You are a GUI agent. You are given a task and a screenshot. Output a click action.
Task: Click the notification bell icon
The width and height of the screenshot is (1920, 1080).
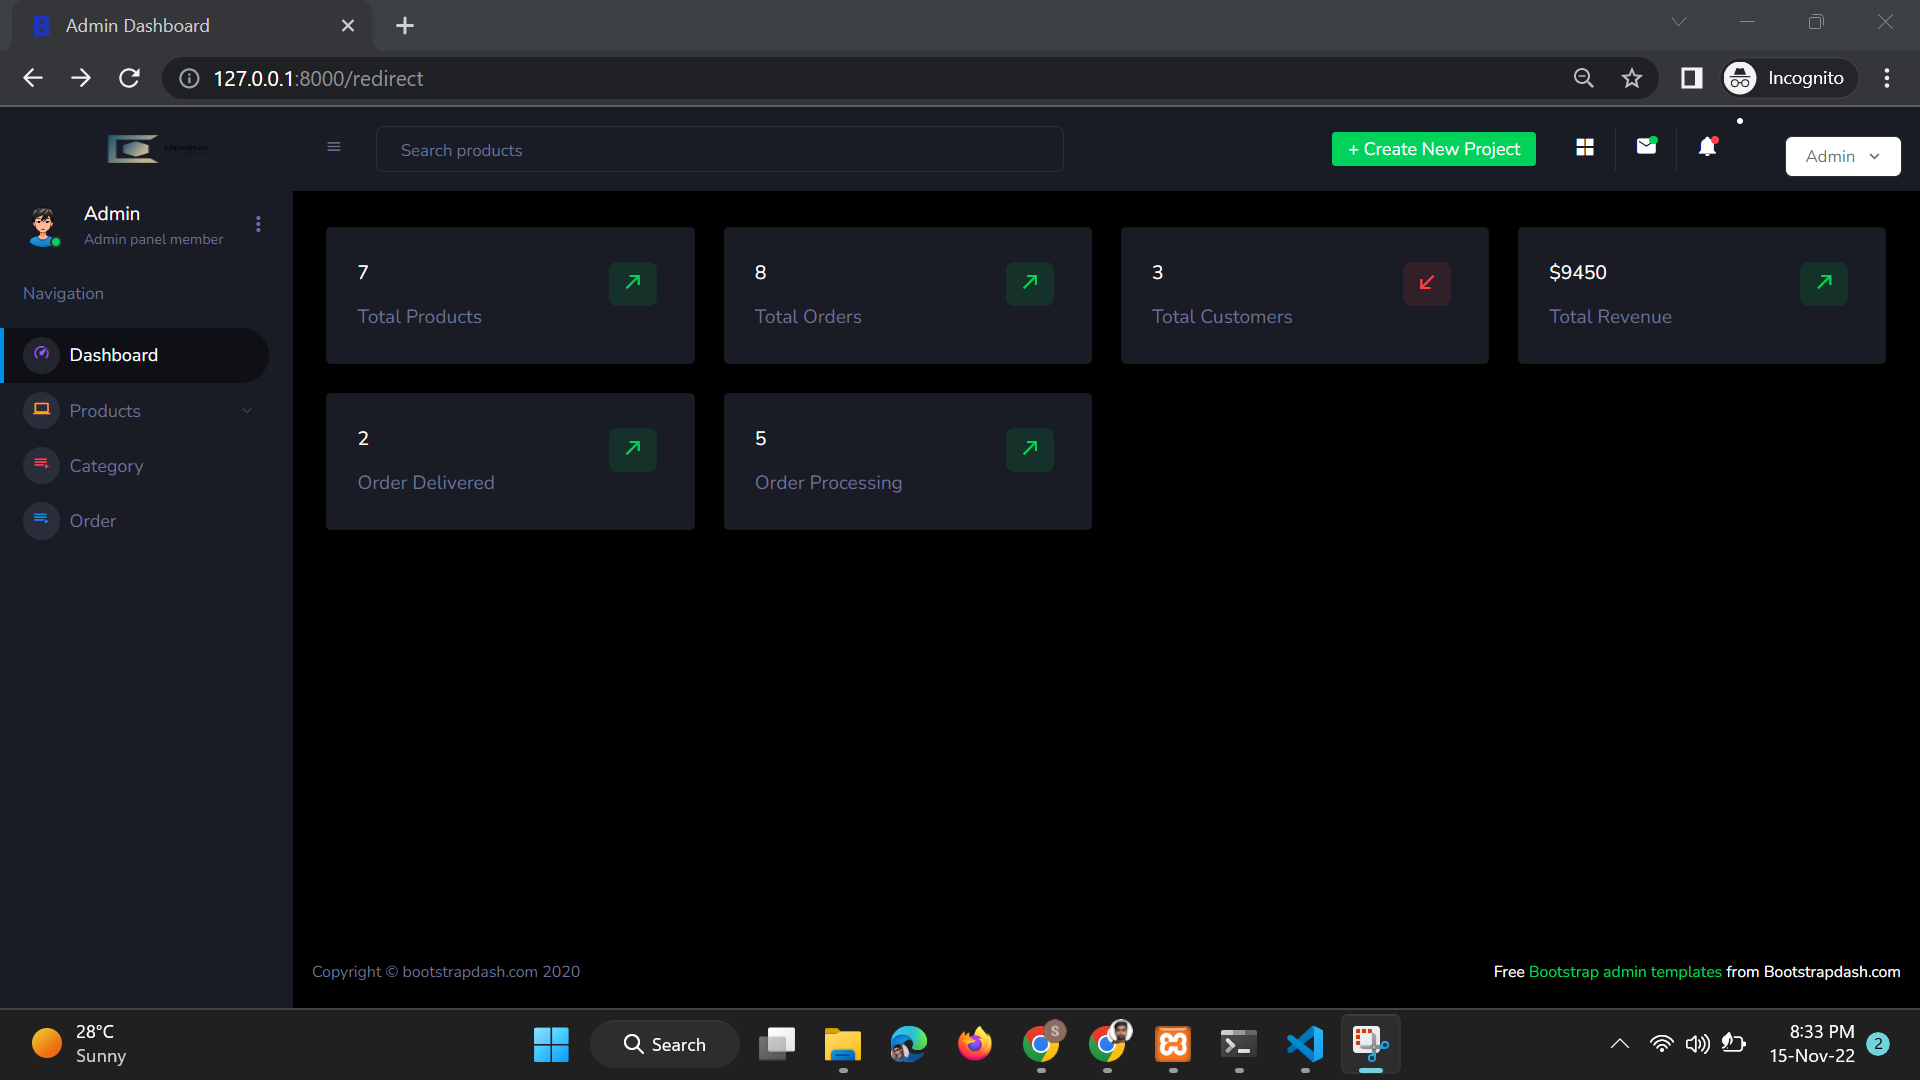point(1708,147)
